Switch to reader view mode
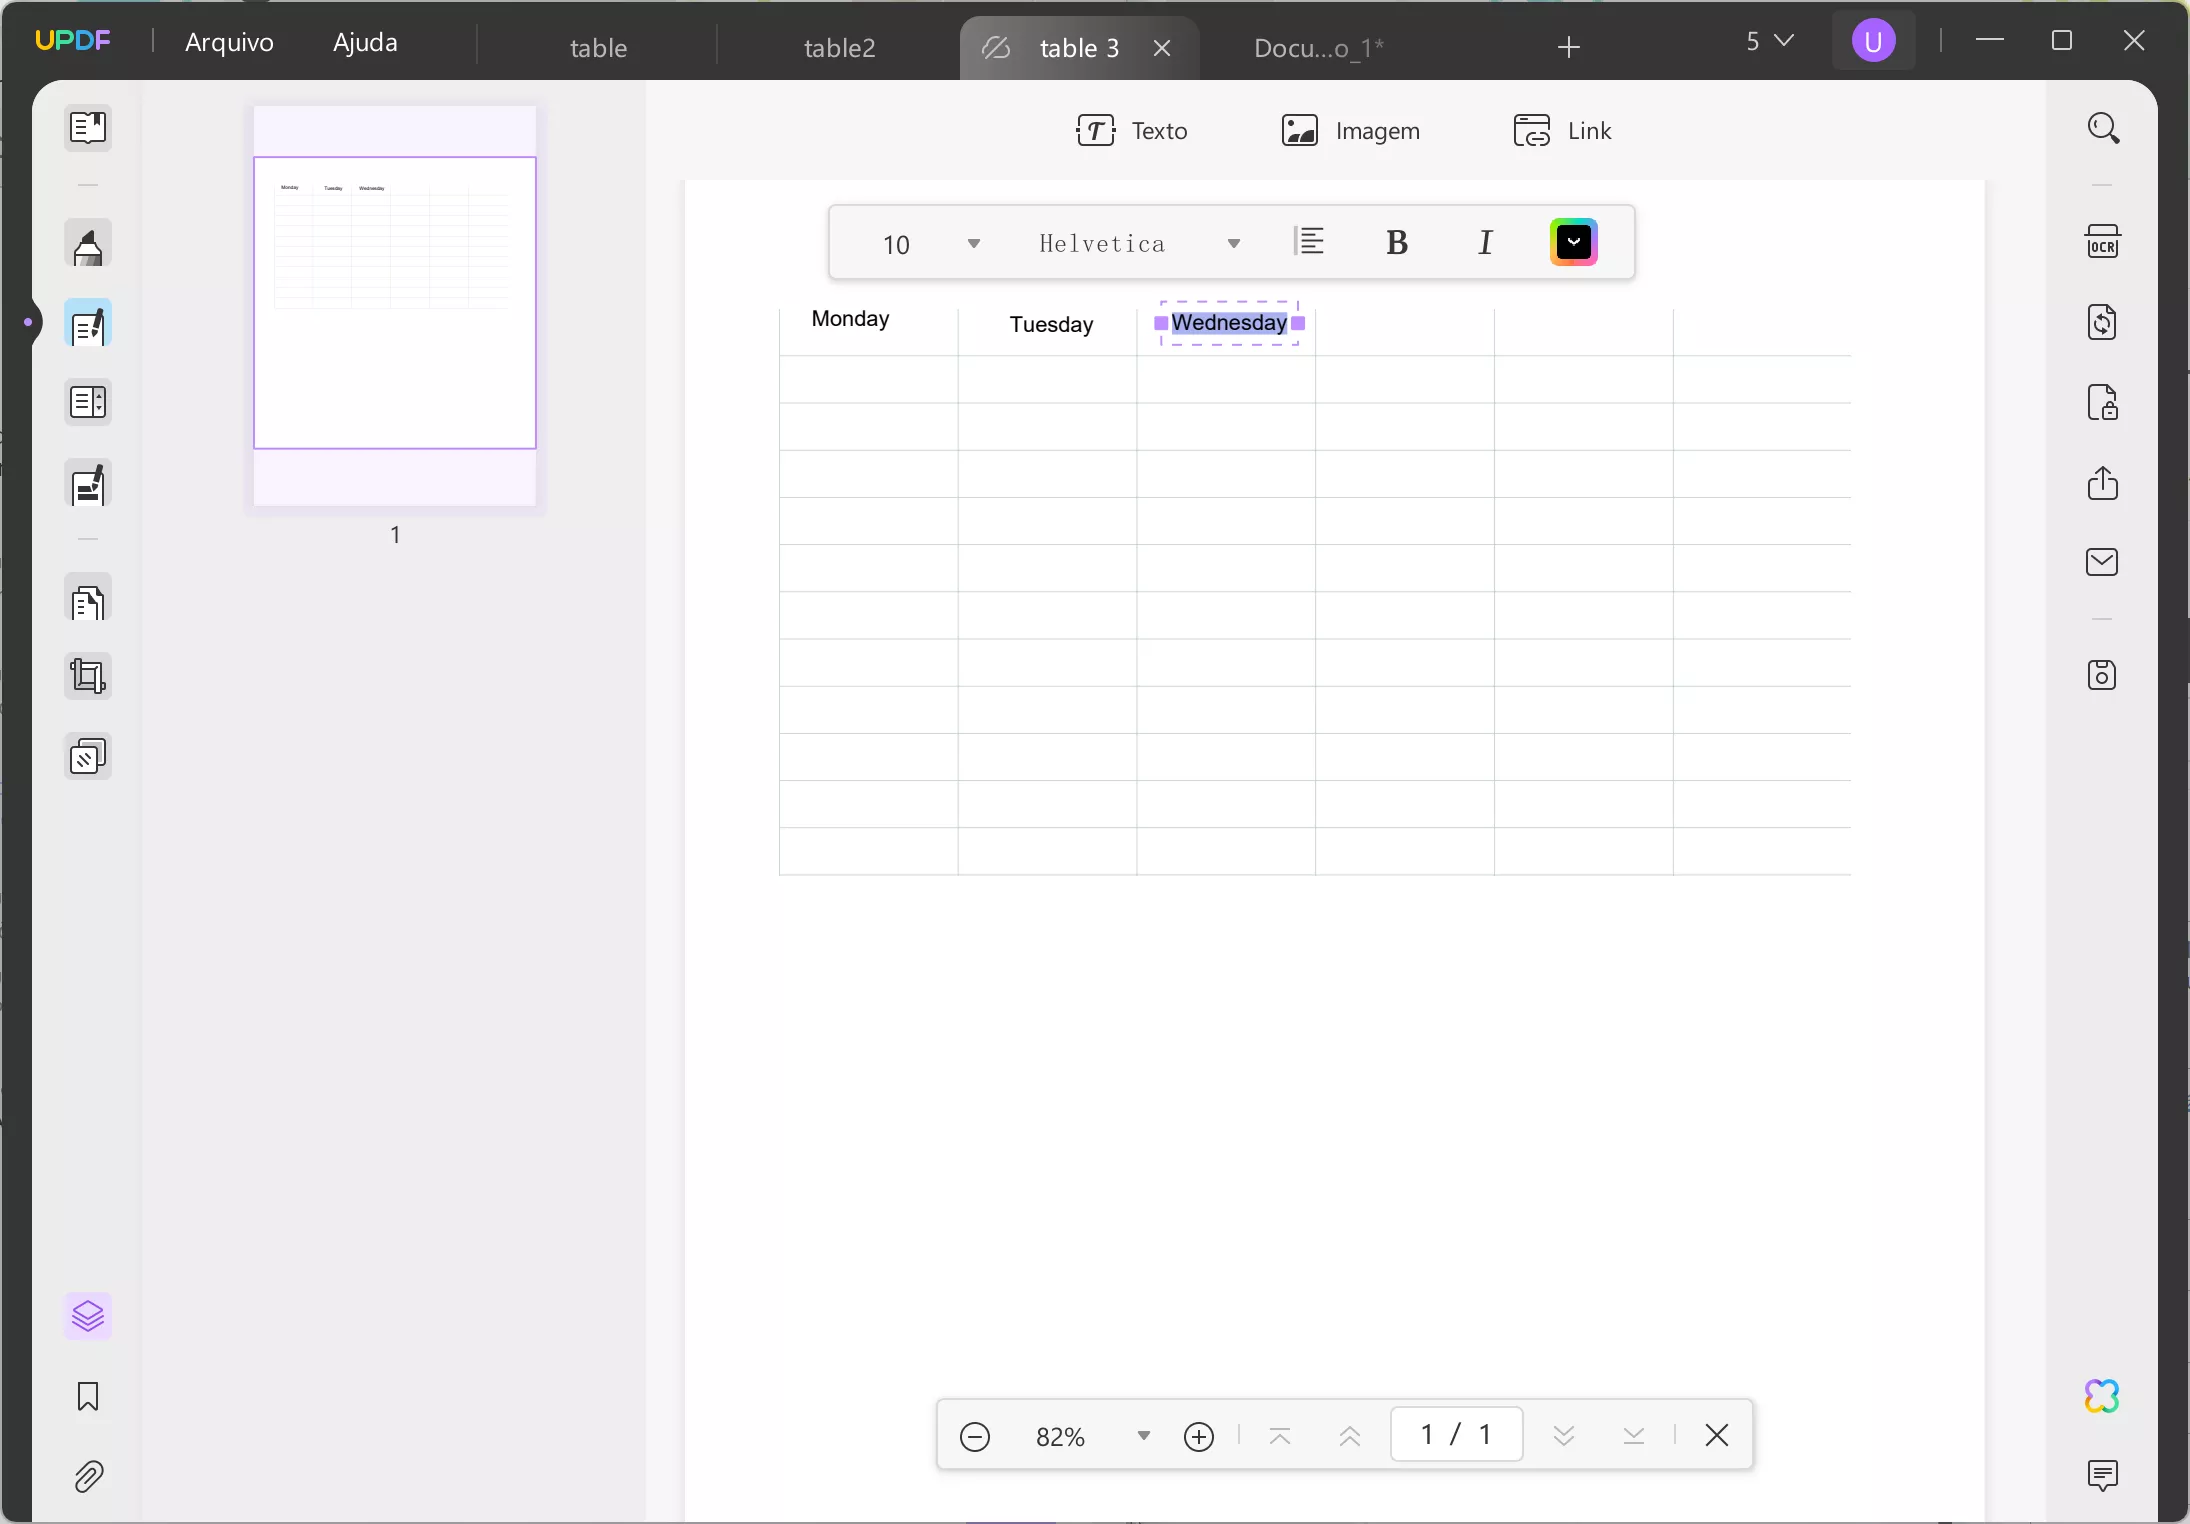 click(x=88, y=128)
